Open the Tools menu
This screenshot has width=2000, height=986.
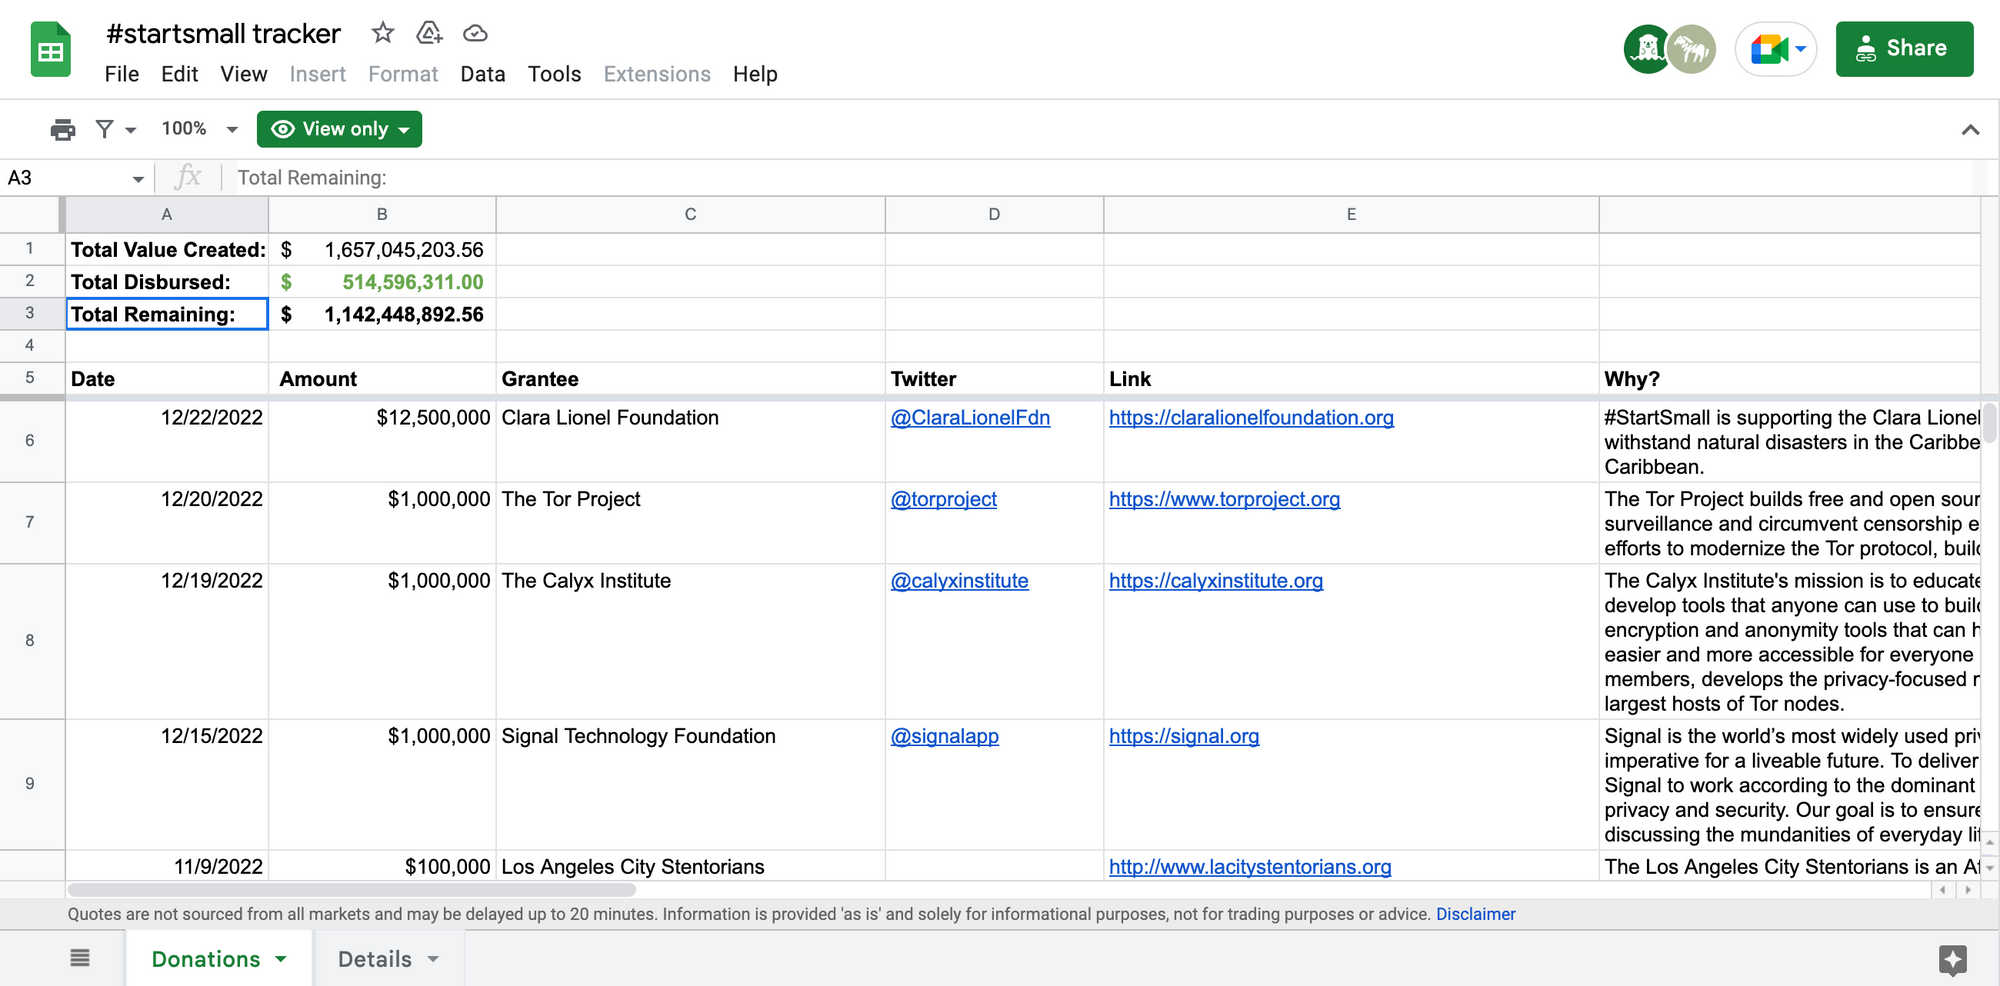tap(555, 74)
